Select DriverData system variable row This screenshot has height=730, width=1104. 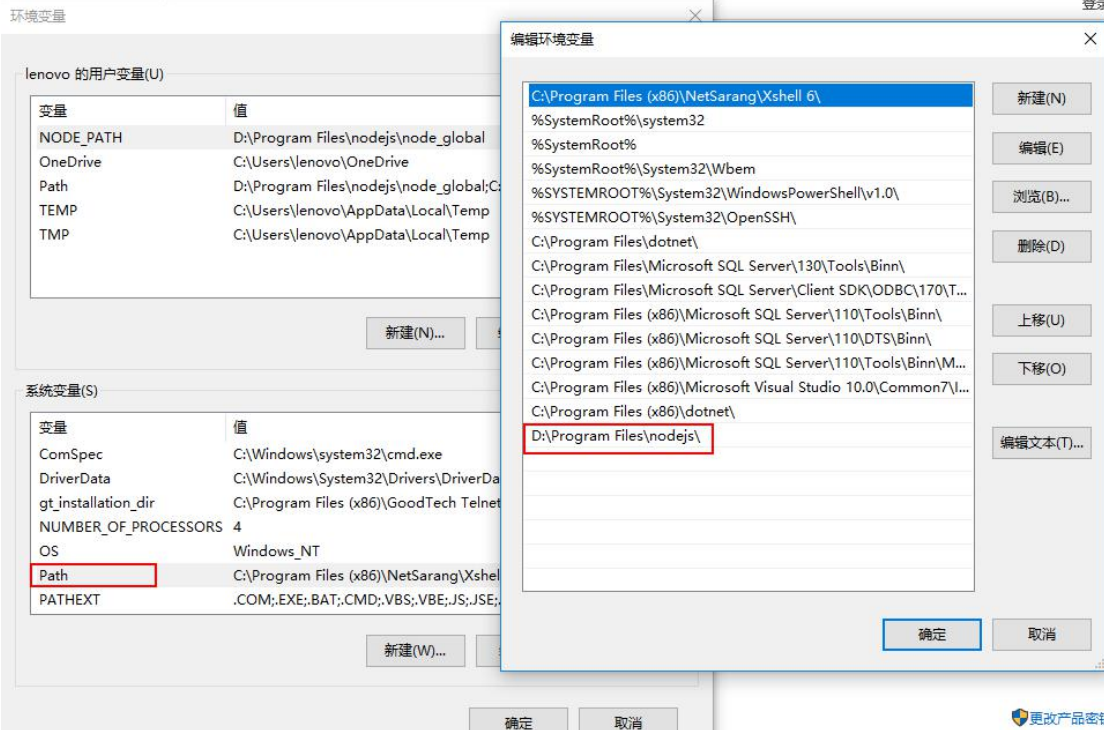(268, 479)
